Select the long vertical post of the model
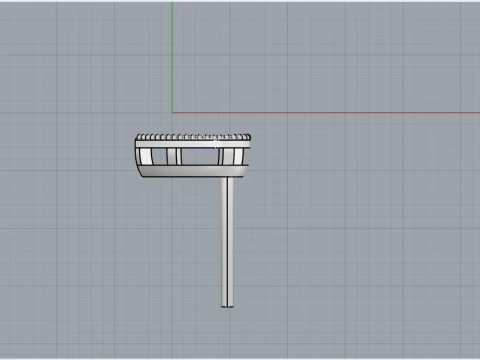Viewport: 480px width, 360px height. click(227, 242)
